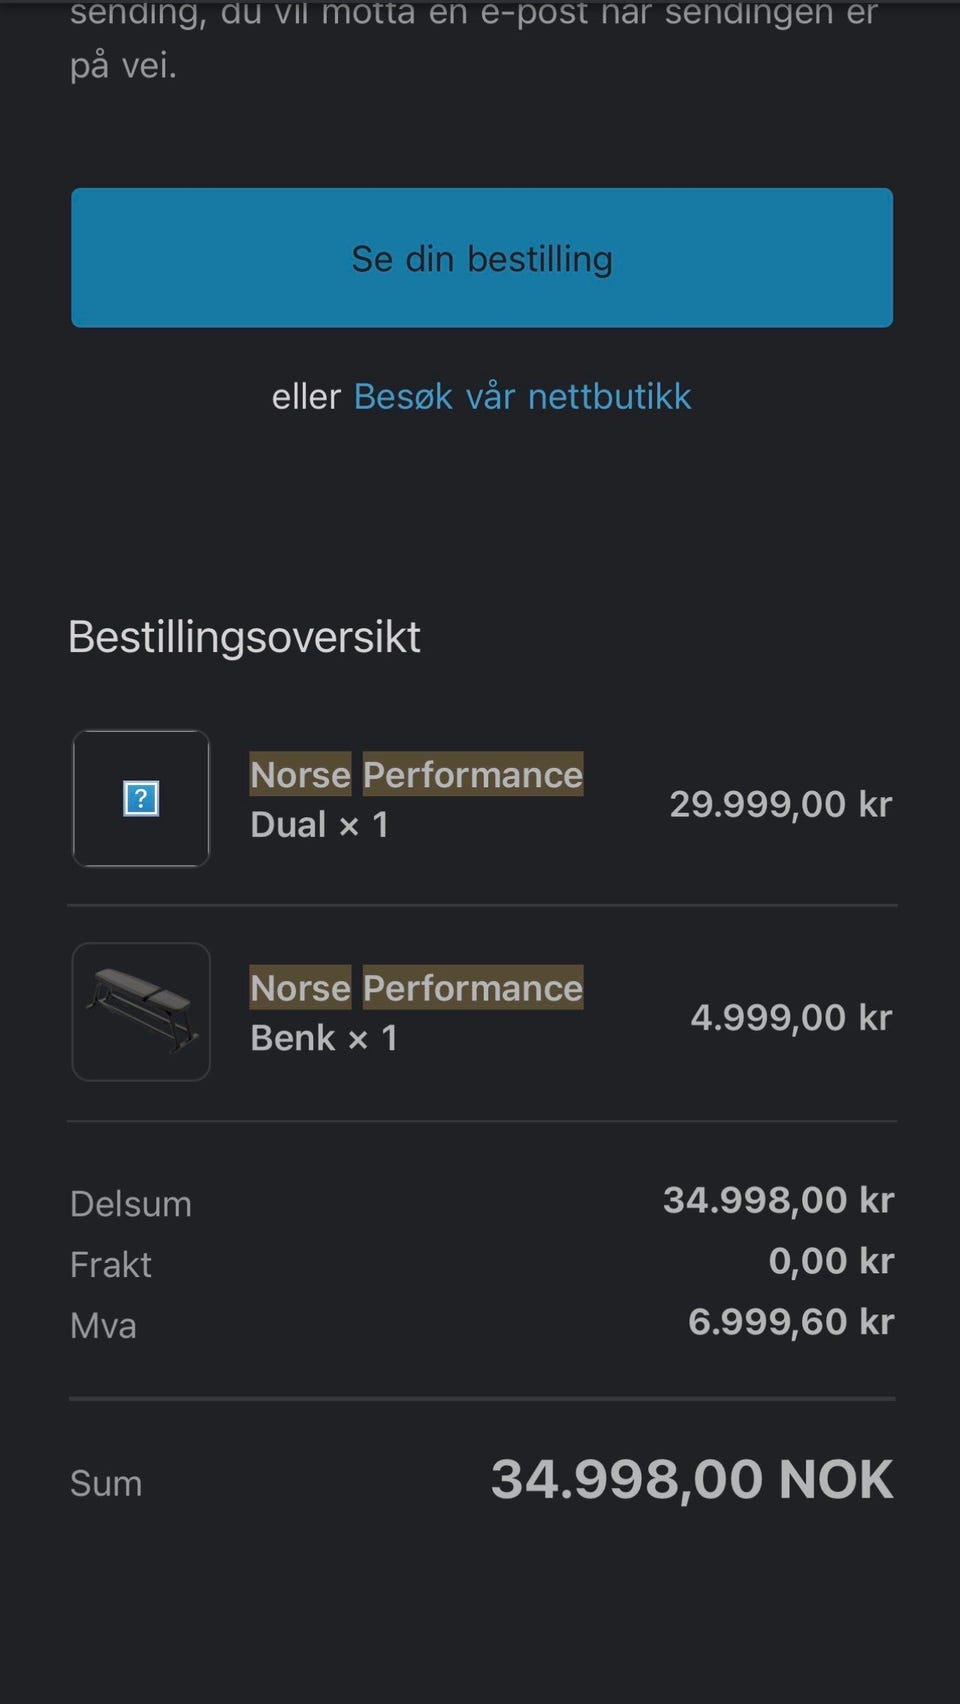Screen dimensions: 960x1704
Task: Click the Frakt label
Action: [x=111, y=1265]
